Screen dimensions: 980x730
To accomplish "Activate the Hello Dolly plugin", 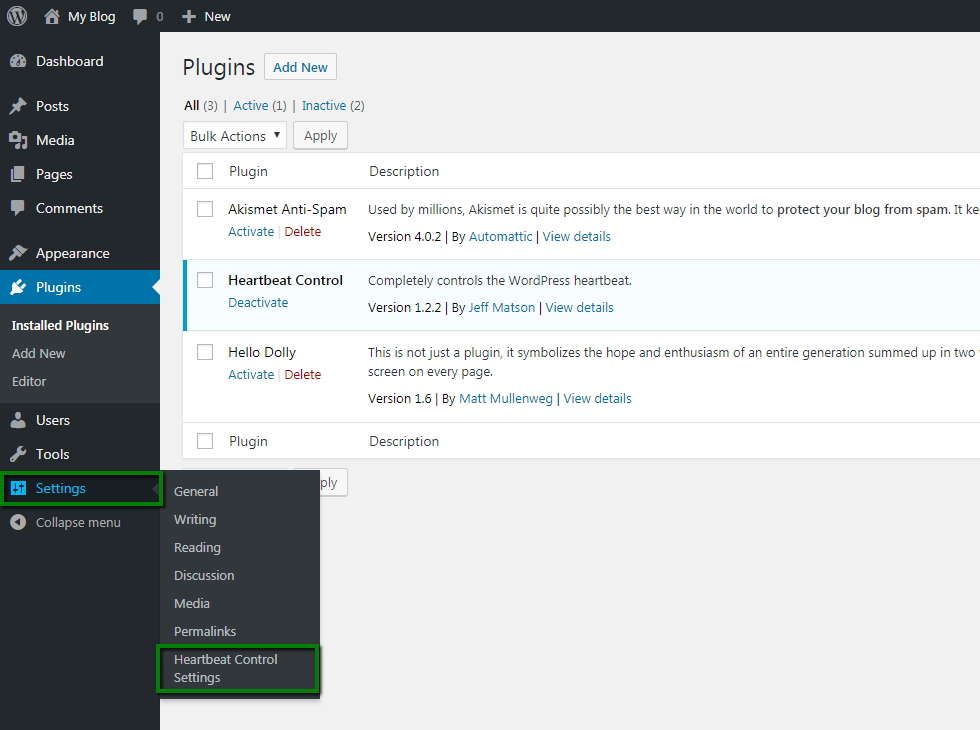I will pos(251,375).
